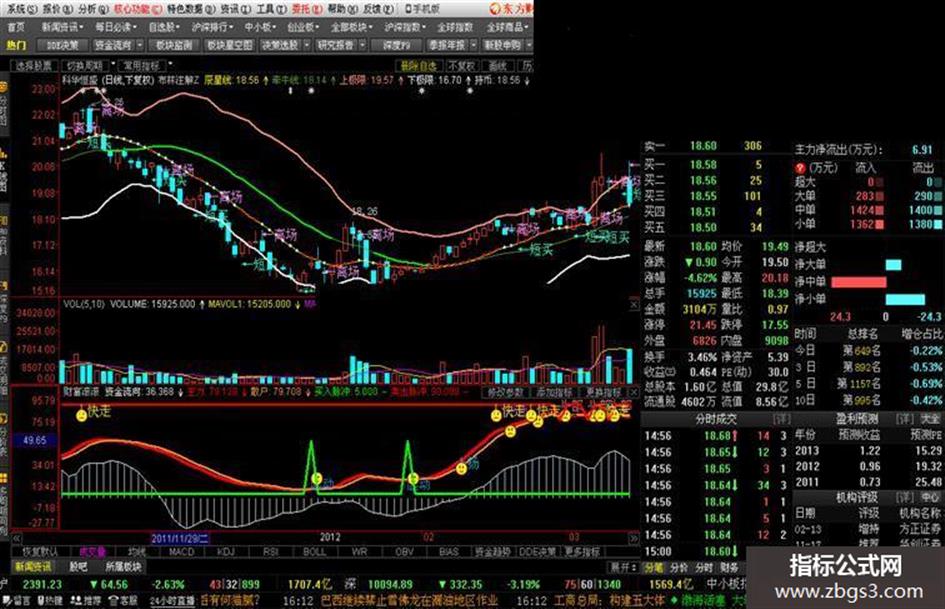Select the BOLL indicator tab
This screenshot has height=609, width=945.
coord(314,552)
